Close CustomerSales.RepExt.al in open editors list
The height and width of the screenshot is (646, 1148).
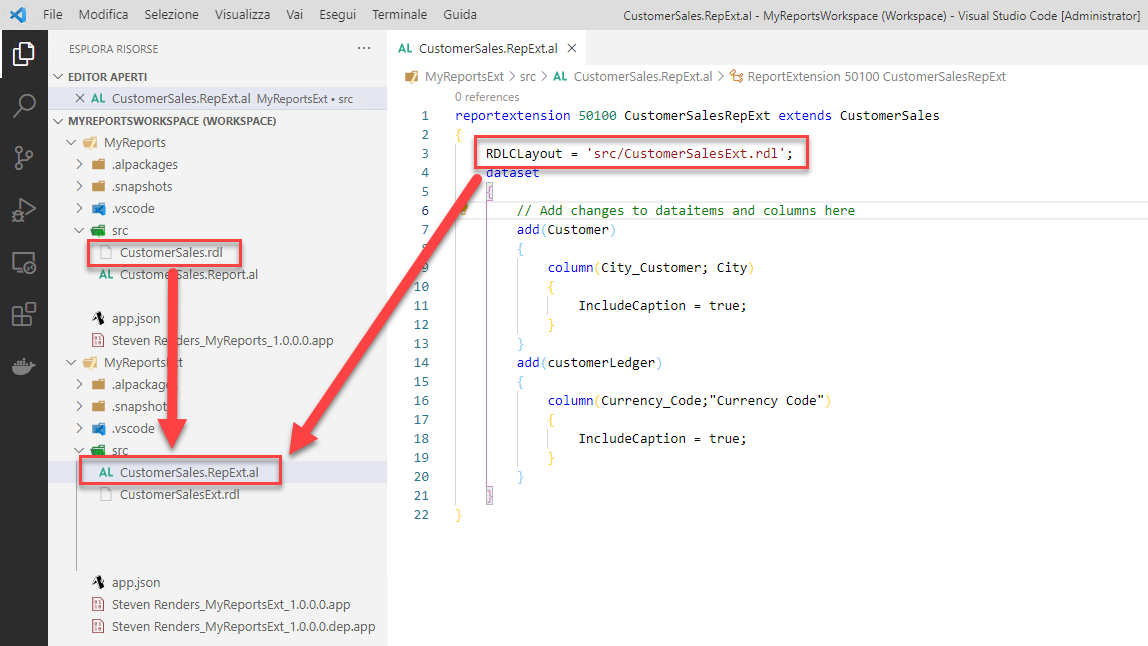(80, 98)
